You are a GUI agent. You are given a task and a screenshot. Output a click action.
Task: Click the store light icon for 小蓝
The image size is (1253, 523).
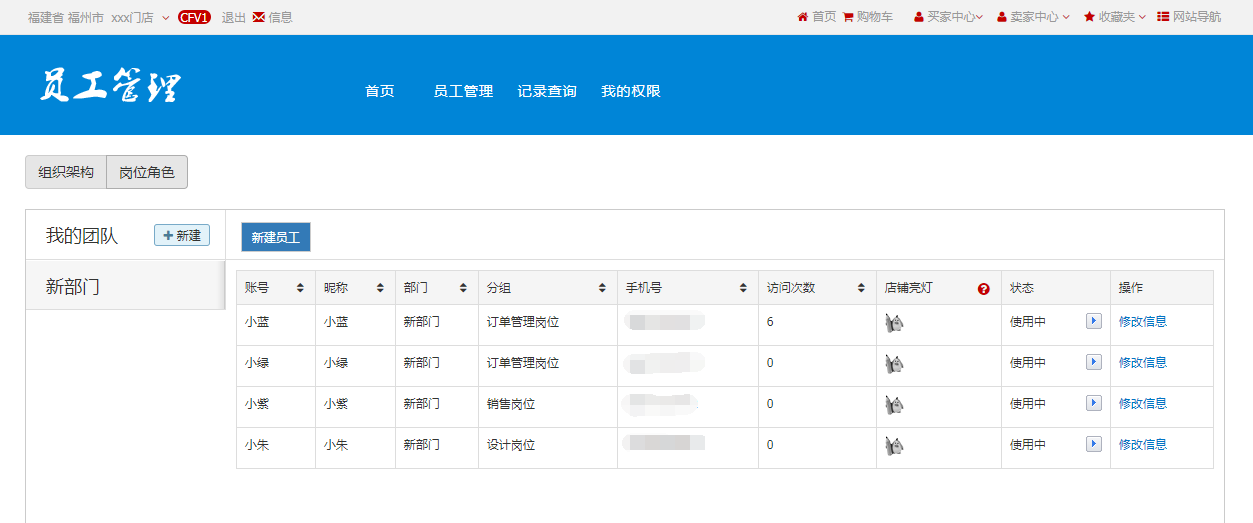[x=894, y=322]
